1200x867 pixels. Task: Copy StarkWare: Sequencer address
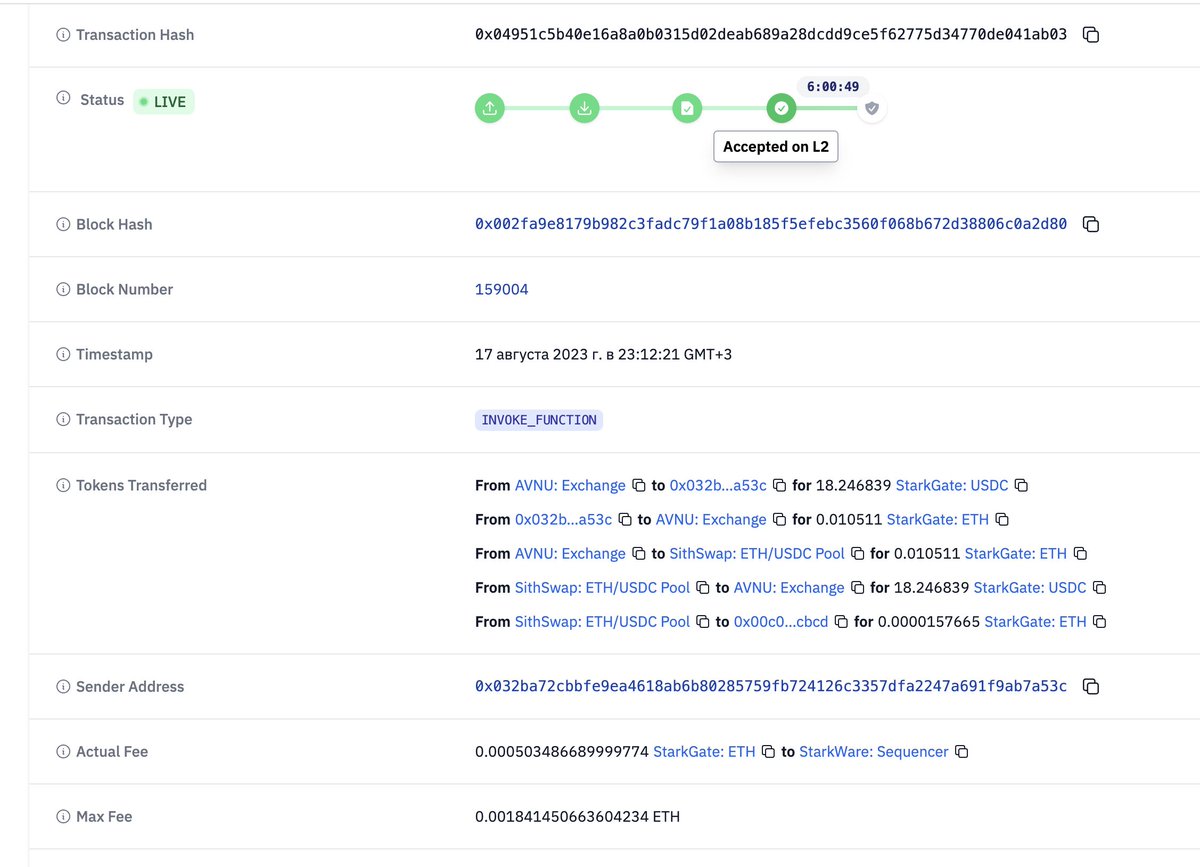961,752
